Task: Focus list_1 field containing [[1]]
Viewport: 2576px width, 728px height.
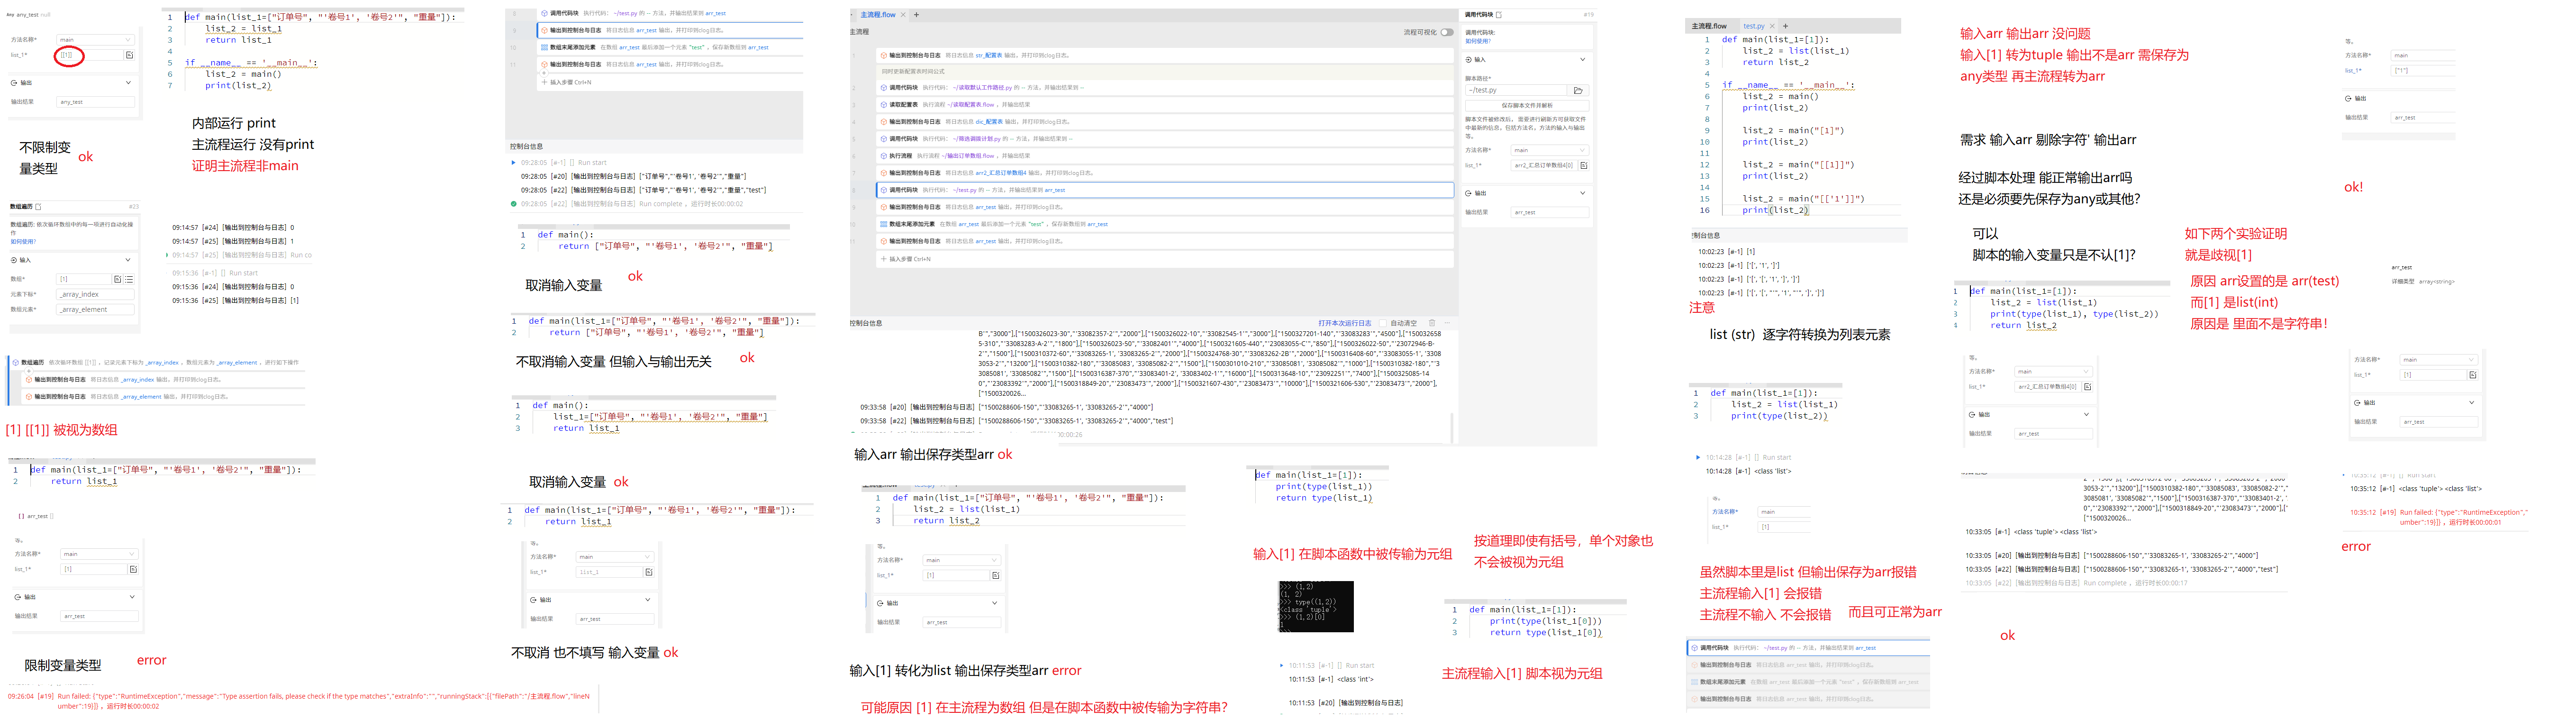Action: pos(90,55)
